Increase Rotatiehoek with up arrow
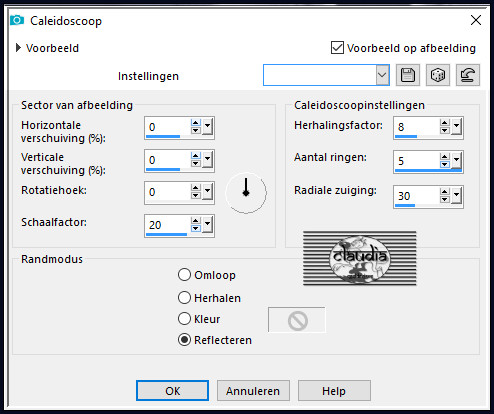Image resolution: width=494 pixels, height=414 pixels. pyautogui.click(x=196, y=188)
